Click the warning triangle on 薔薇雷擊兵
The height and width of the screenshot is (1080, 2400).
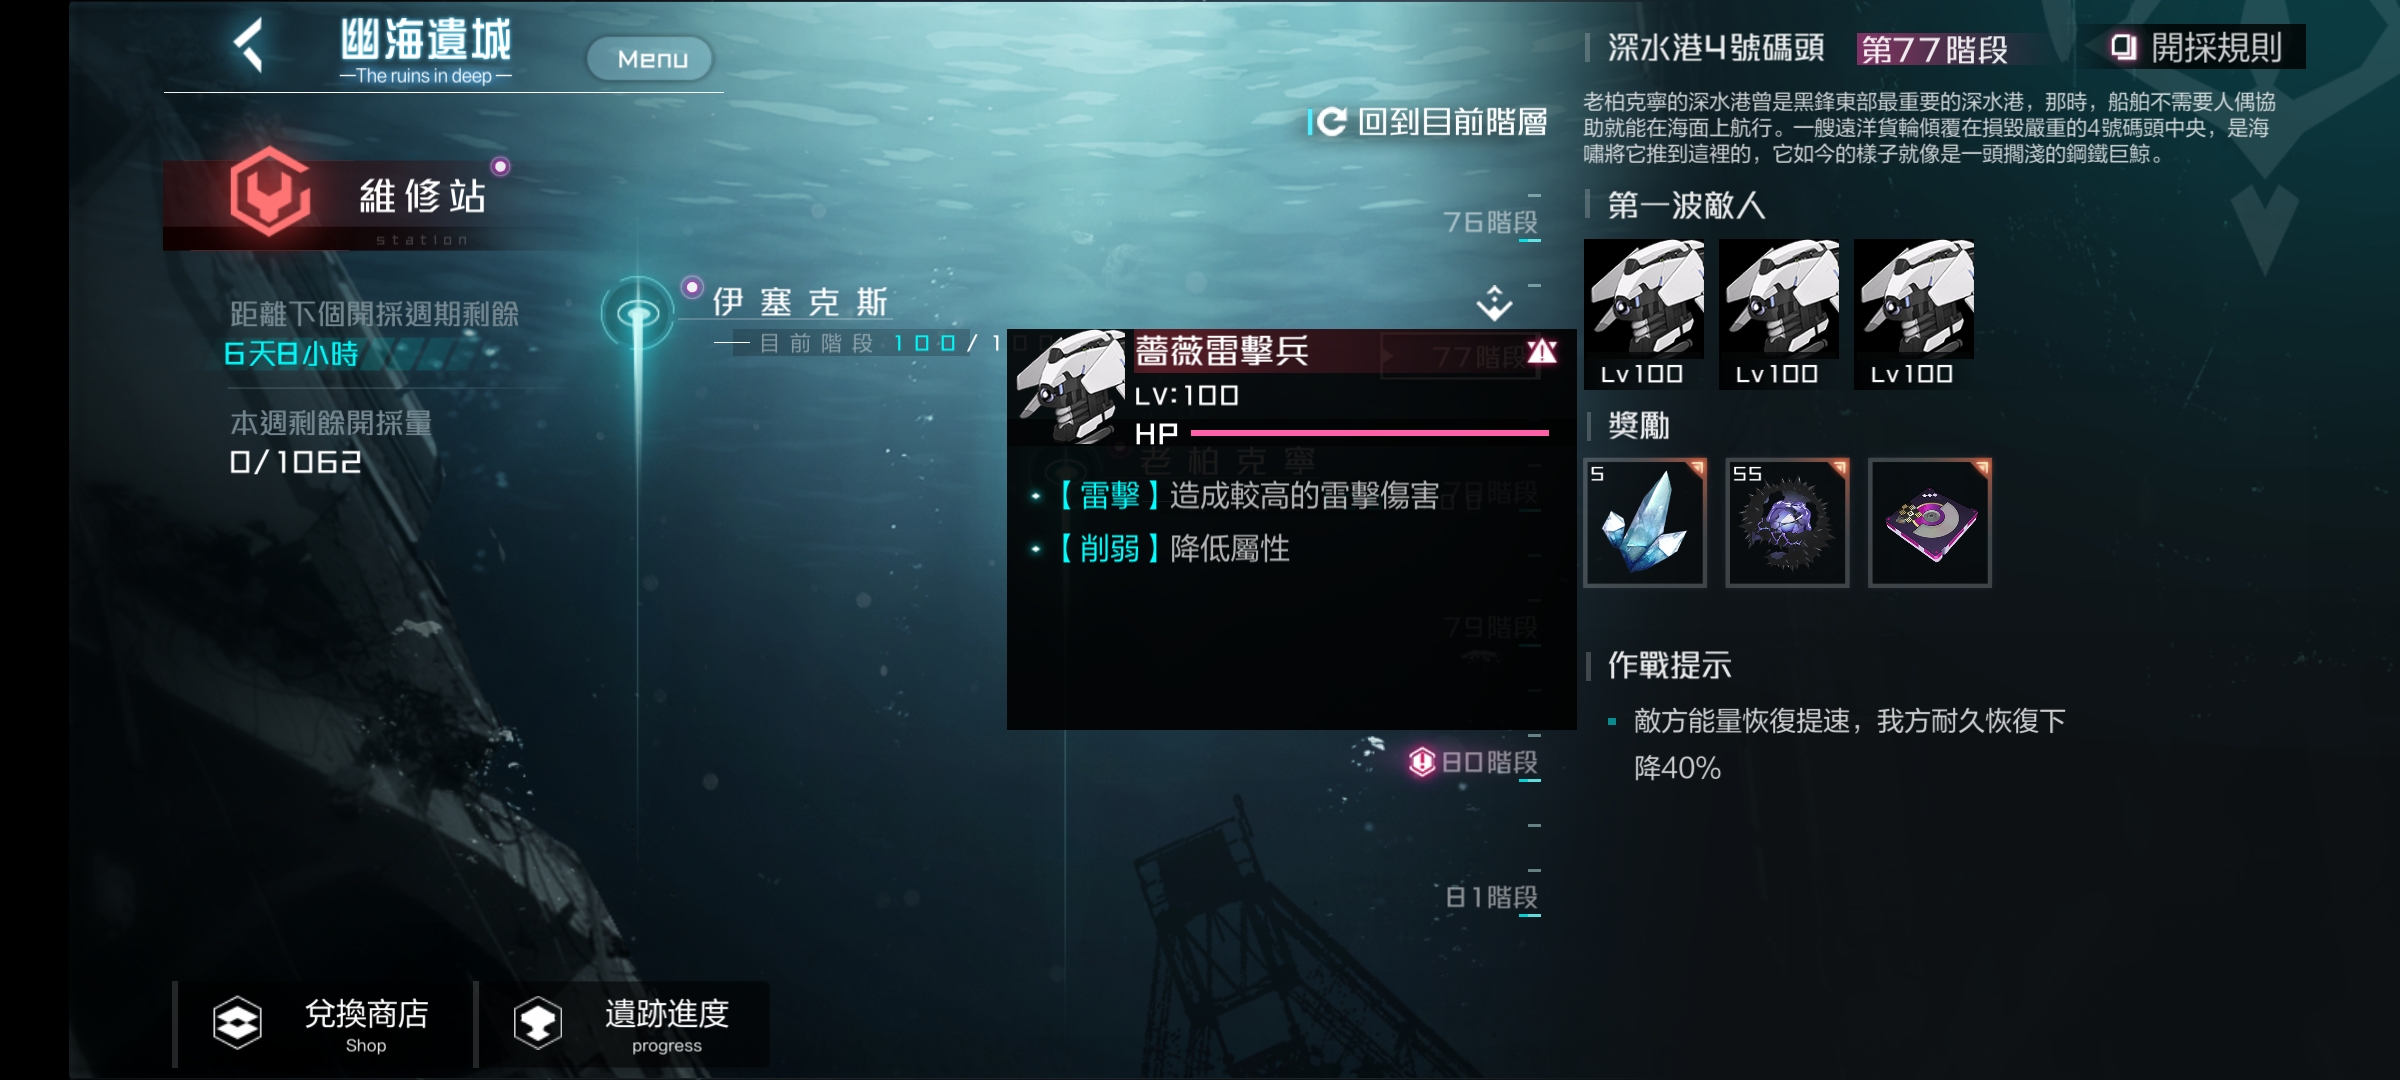[1542, 351]
